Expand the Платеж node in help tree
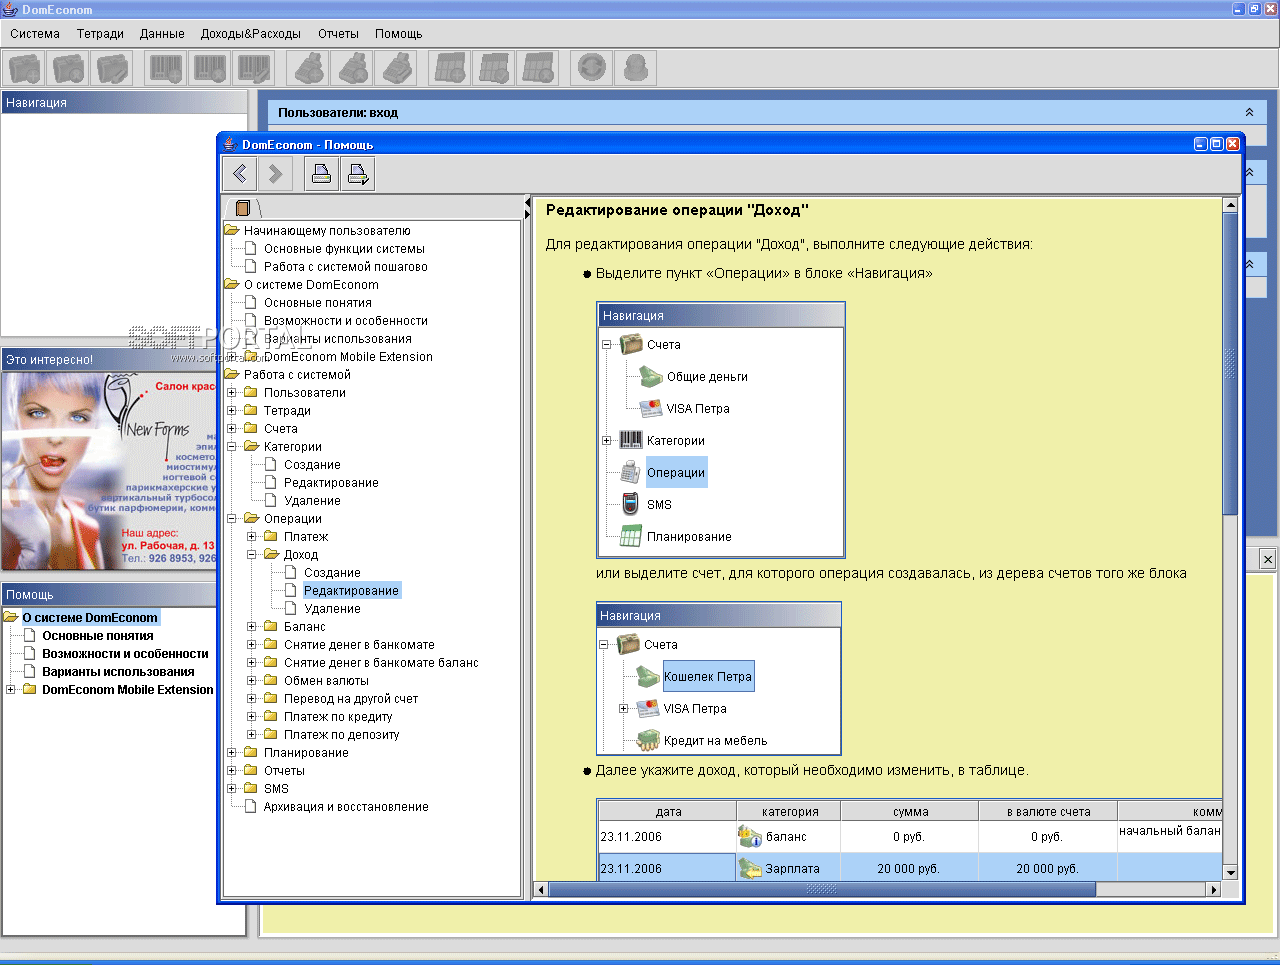 coord(252,537)
